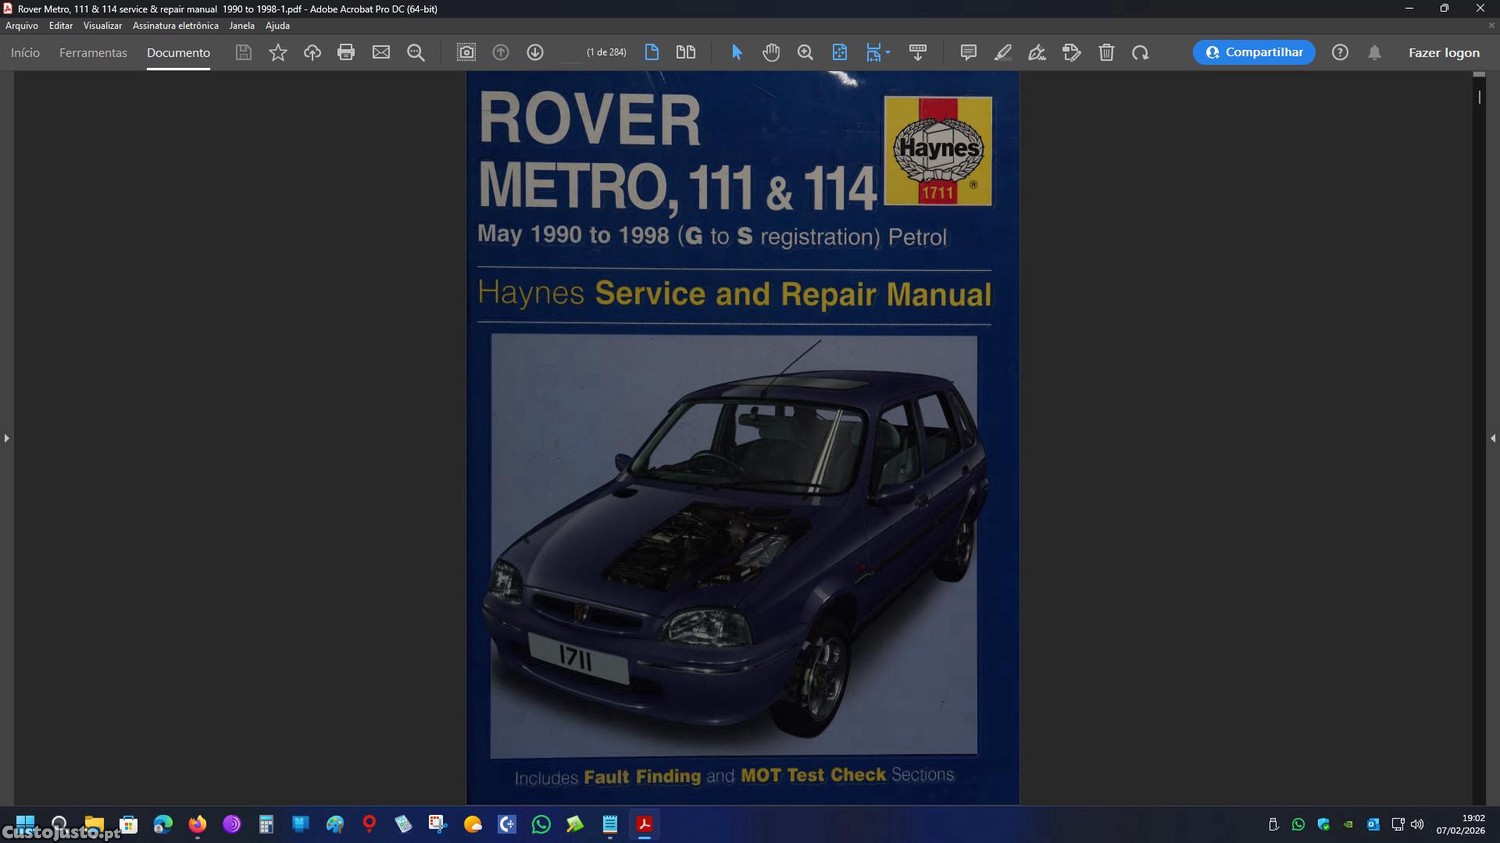Open the Visualizar menu
This screenshot has height=843, width=1500.
tap(102, 26)
